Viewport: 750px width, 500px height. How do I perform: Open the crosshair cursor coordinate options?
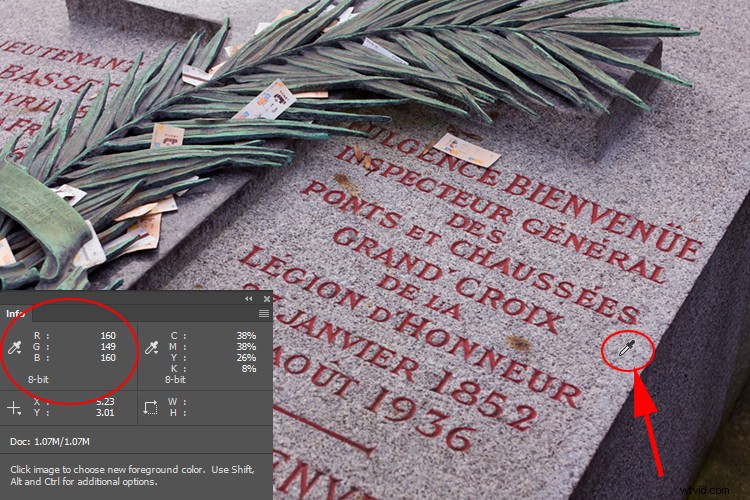(x=14, y=408)
